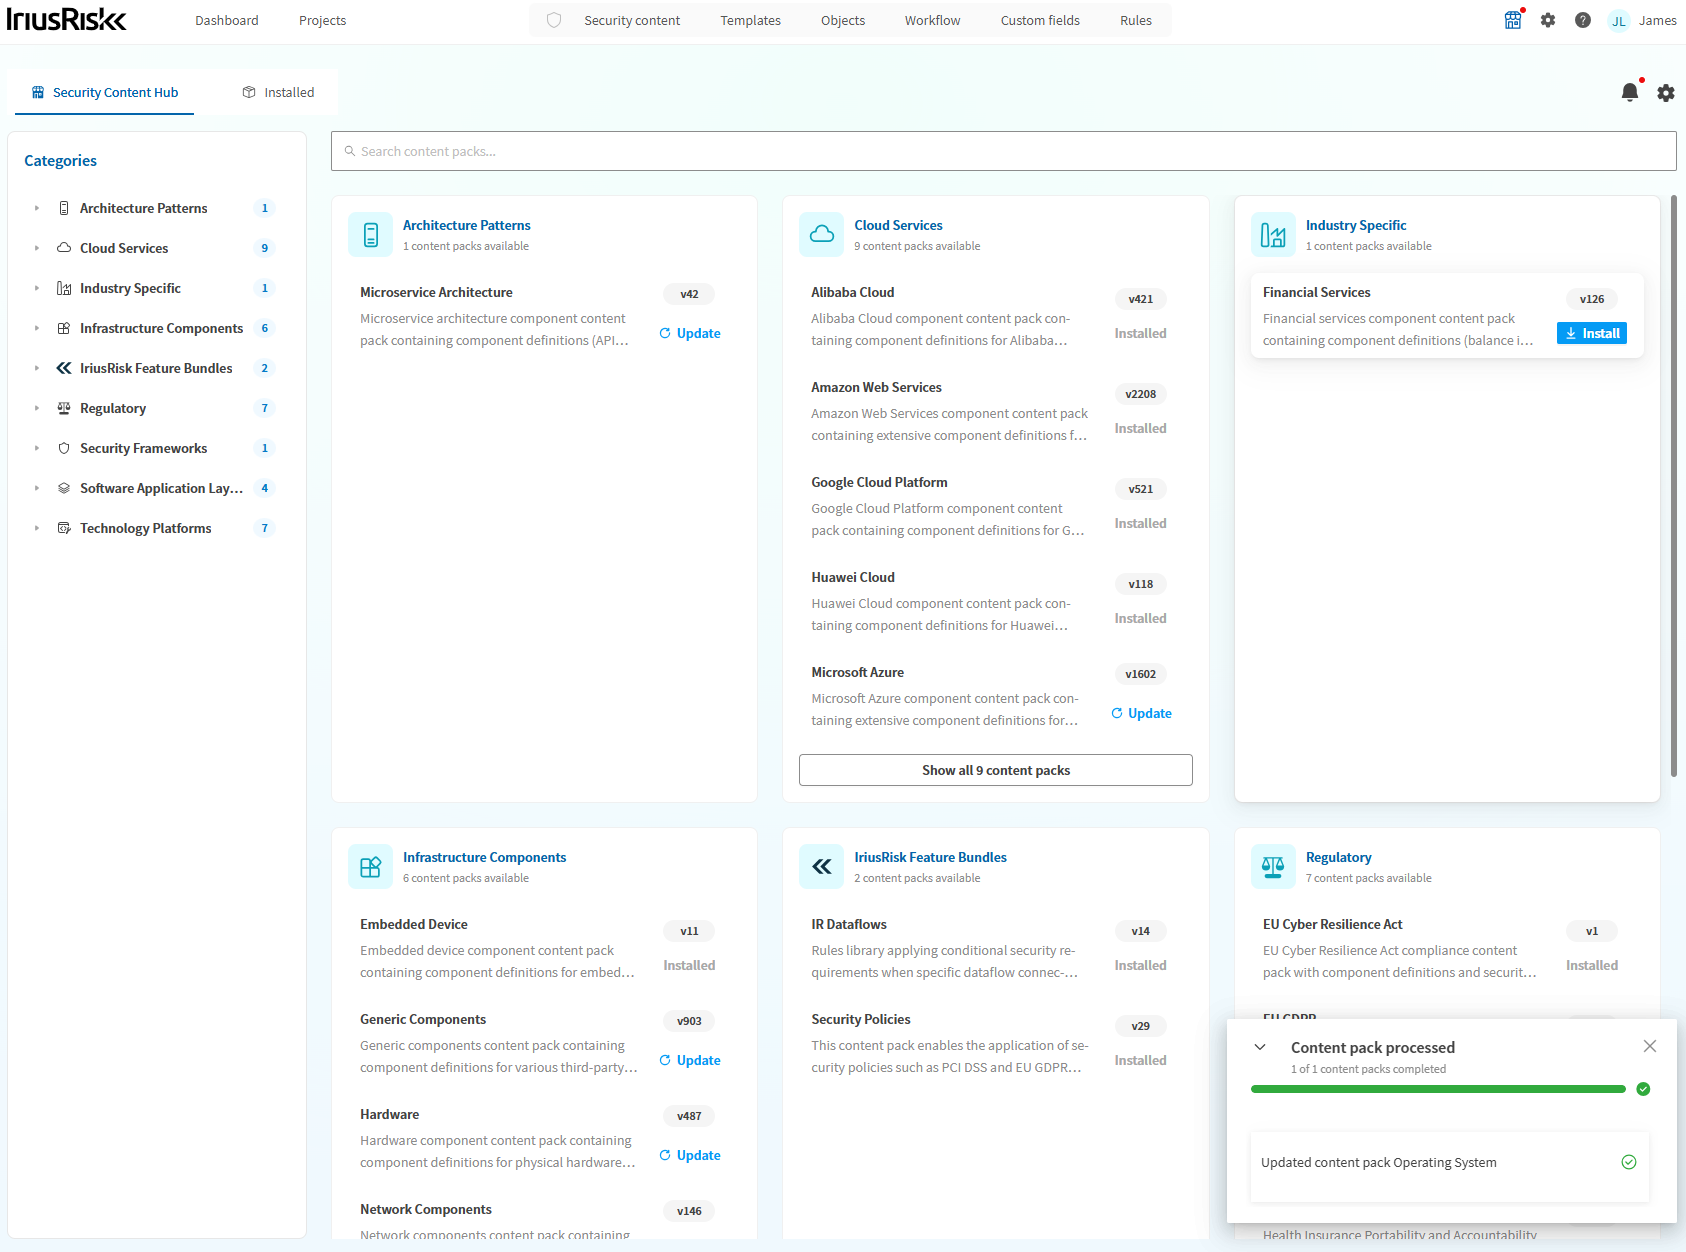The height and width of the screenshot is (1252, 1686).
Task: Click the Infrastructure Components sidebar icon
Action: 64,328
